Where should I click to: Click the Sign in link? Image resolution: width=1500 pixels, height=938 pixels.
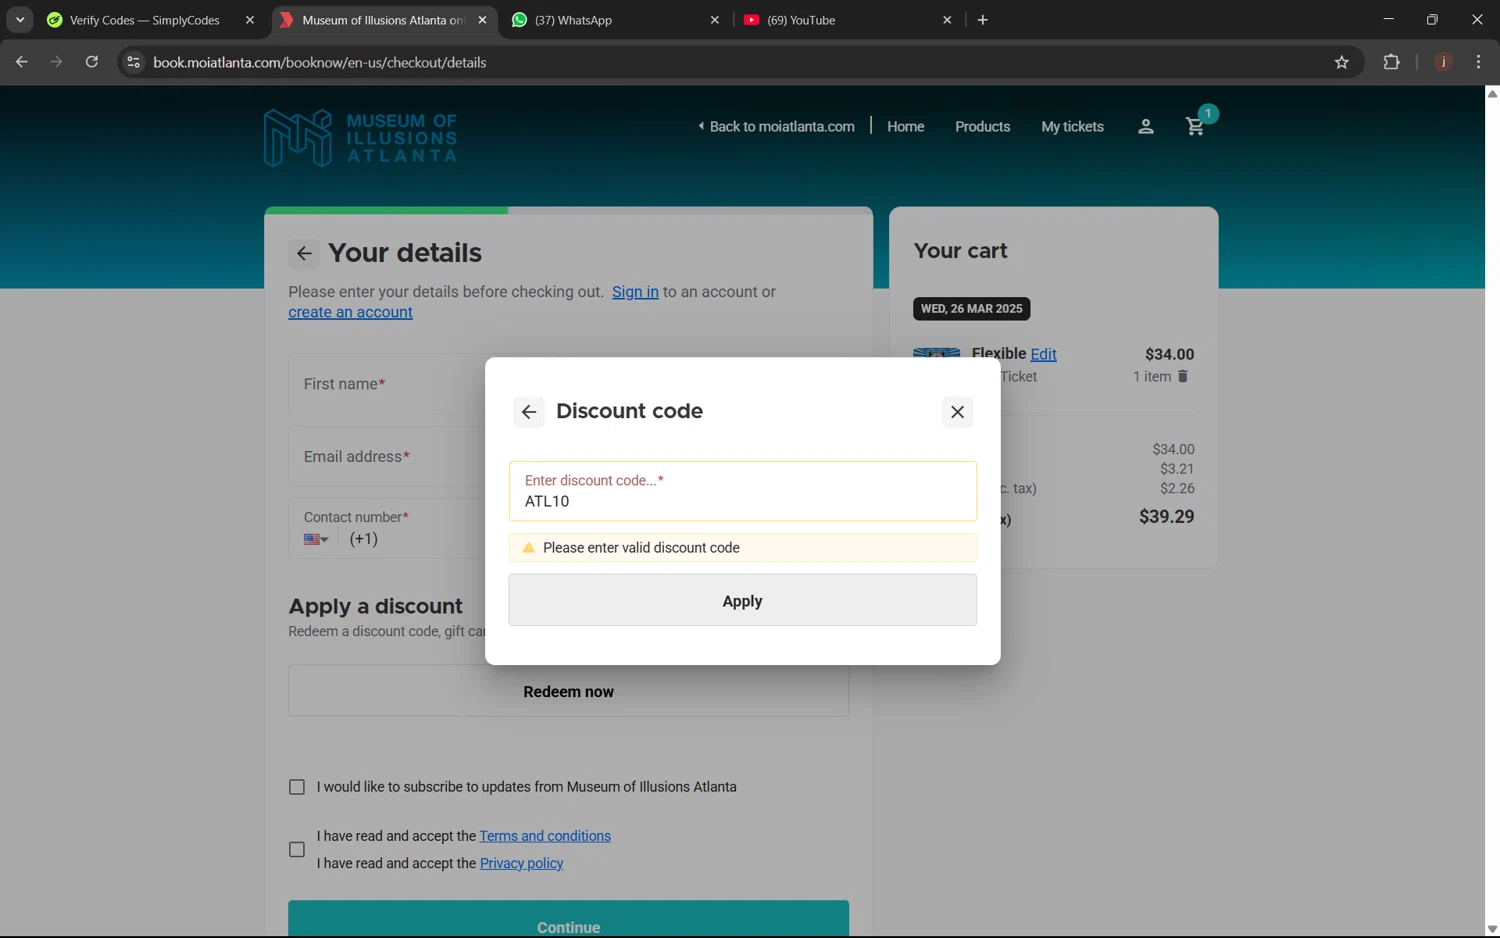[635, 292]
